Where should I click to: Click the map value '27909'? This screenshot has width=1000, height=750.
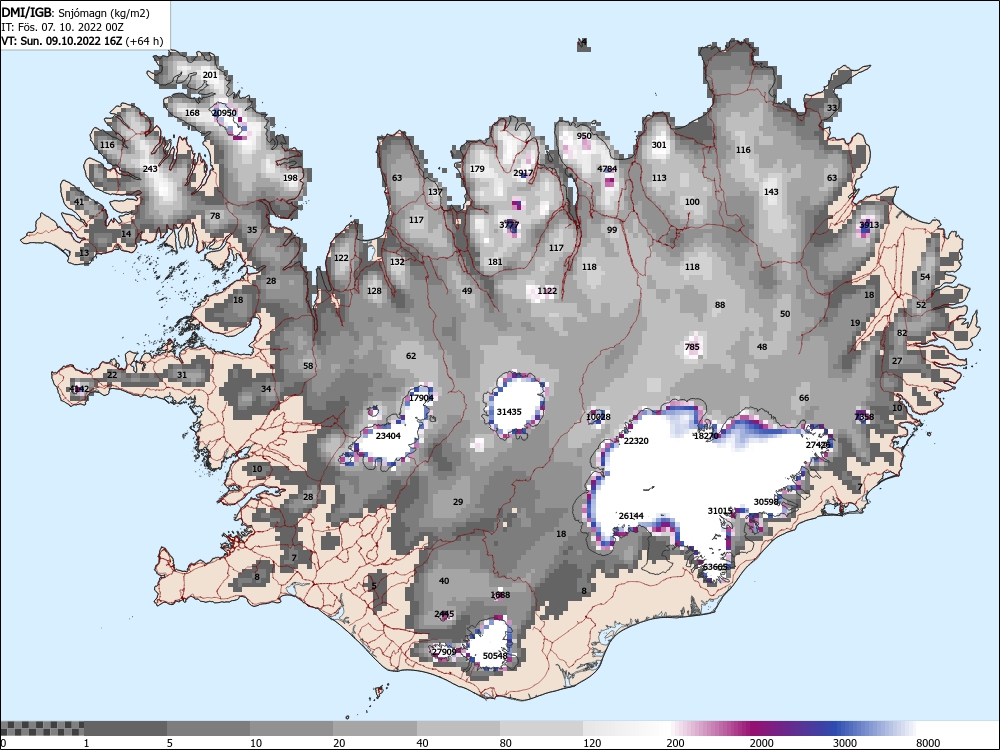click(444, 652)
